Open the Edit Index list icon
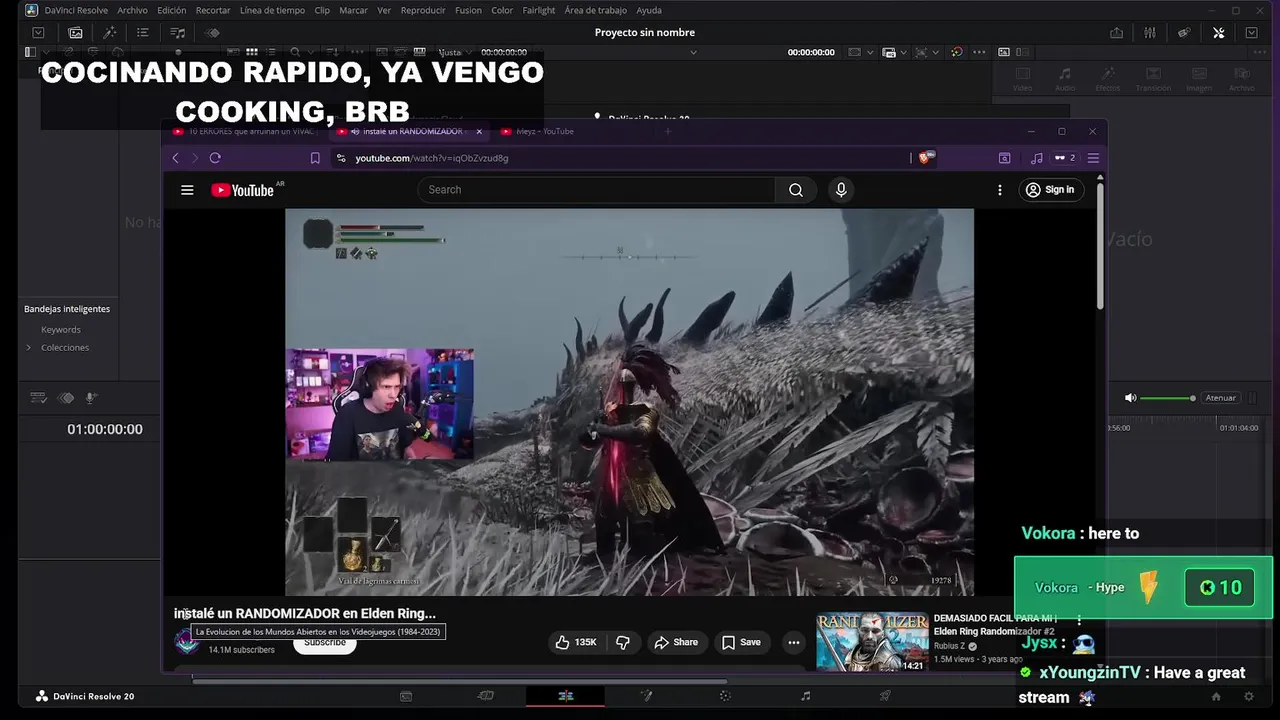Viewport: 1280px width, 720px height. tap(143, 33)
